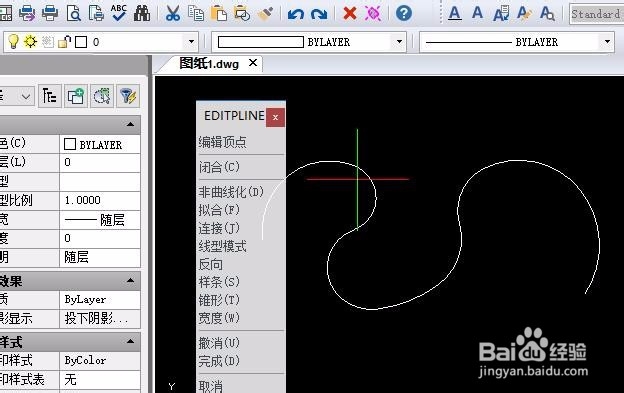Image resolution: width=624 pixels, height=393 pixels.
Task: Collapse the top properties section
Action: [x=130, y=125]
